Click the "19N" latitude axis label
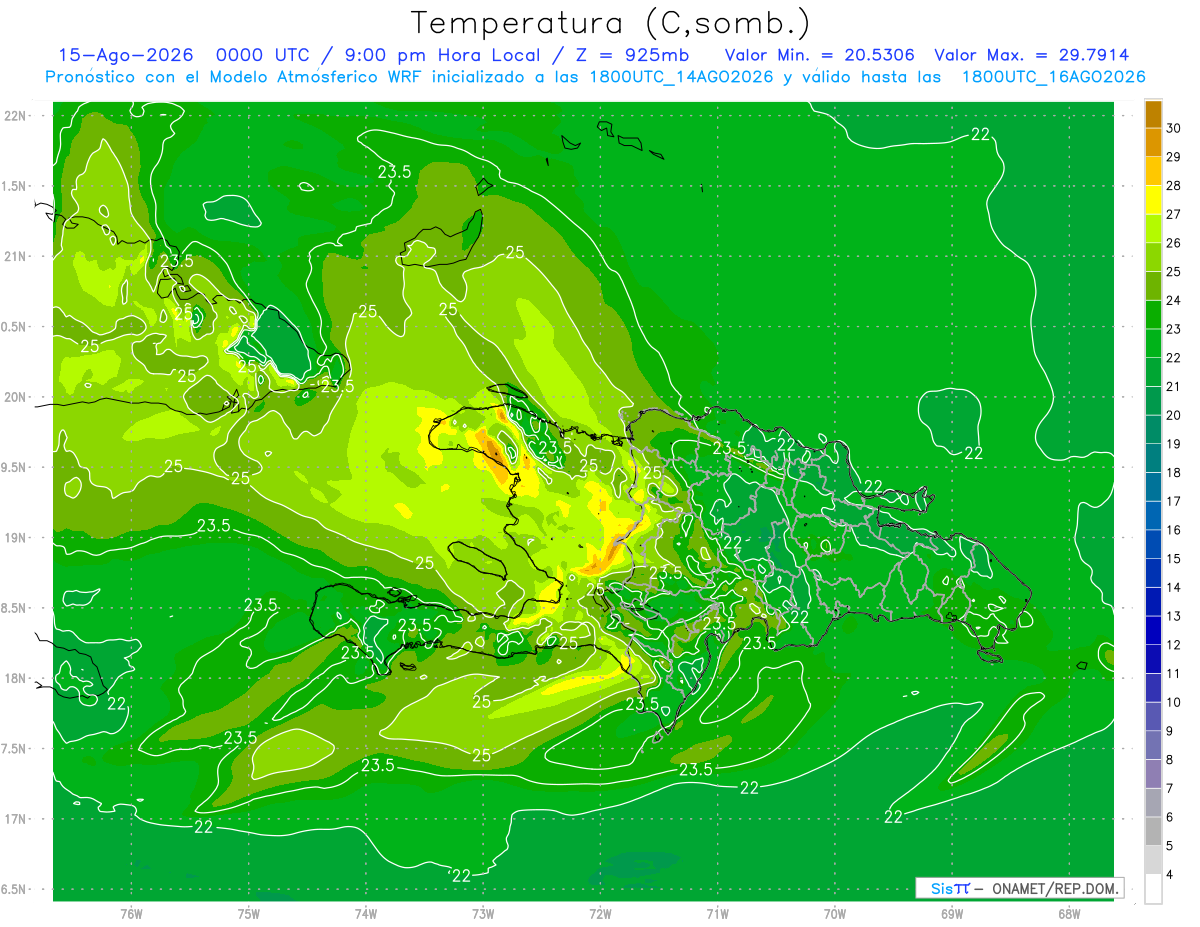The image size is (1200, 927). click(15, 538)
